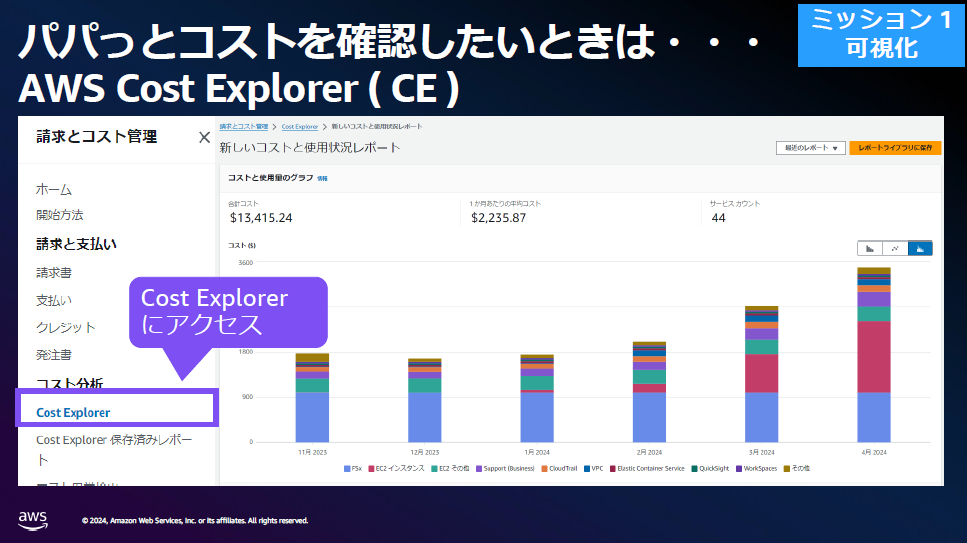The height and width of the screenshot is (543, 967).
Task: Click the total cost value $13,415.24
Action: [261, 218]
